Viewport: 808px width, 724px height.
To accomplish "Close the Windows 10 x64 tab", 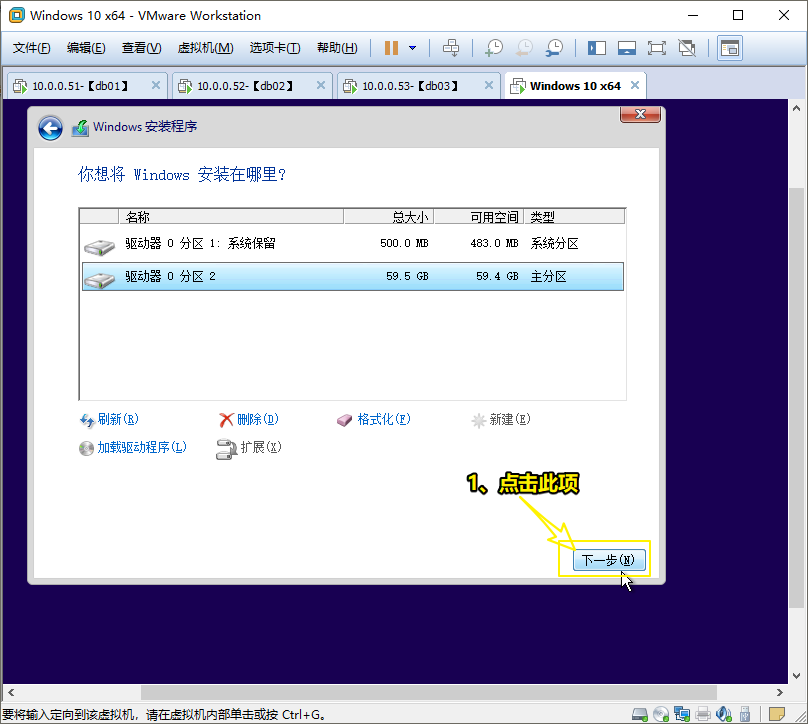I will point(635,85).
